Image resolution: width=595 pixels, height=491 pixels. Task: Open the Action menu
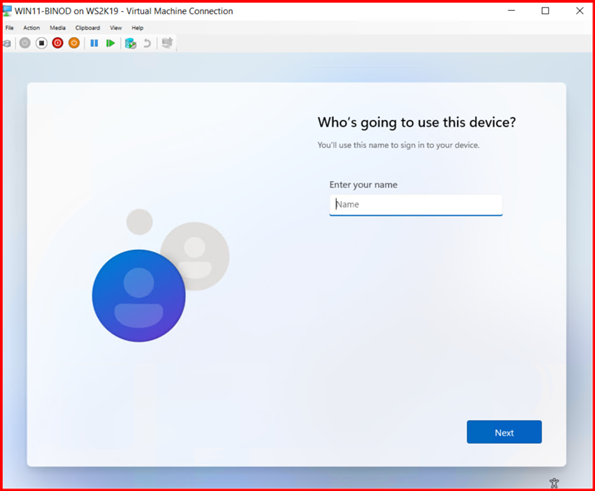coord(31,28)
